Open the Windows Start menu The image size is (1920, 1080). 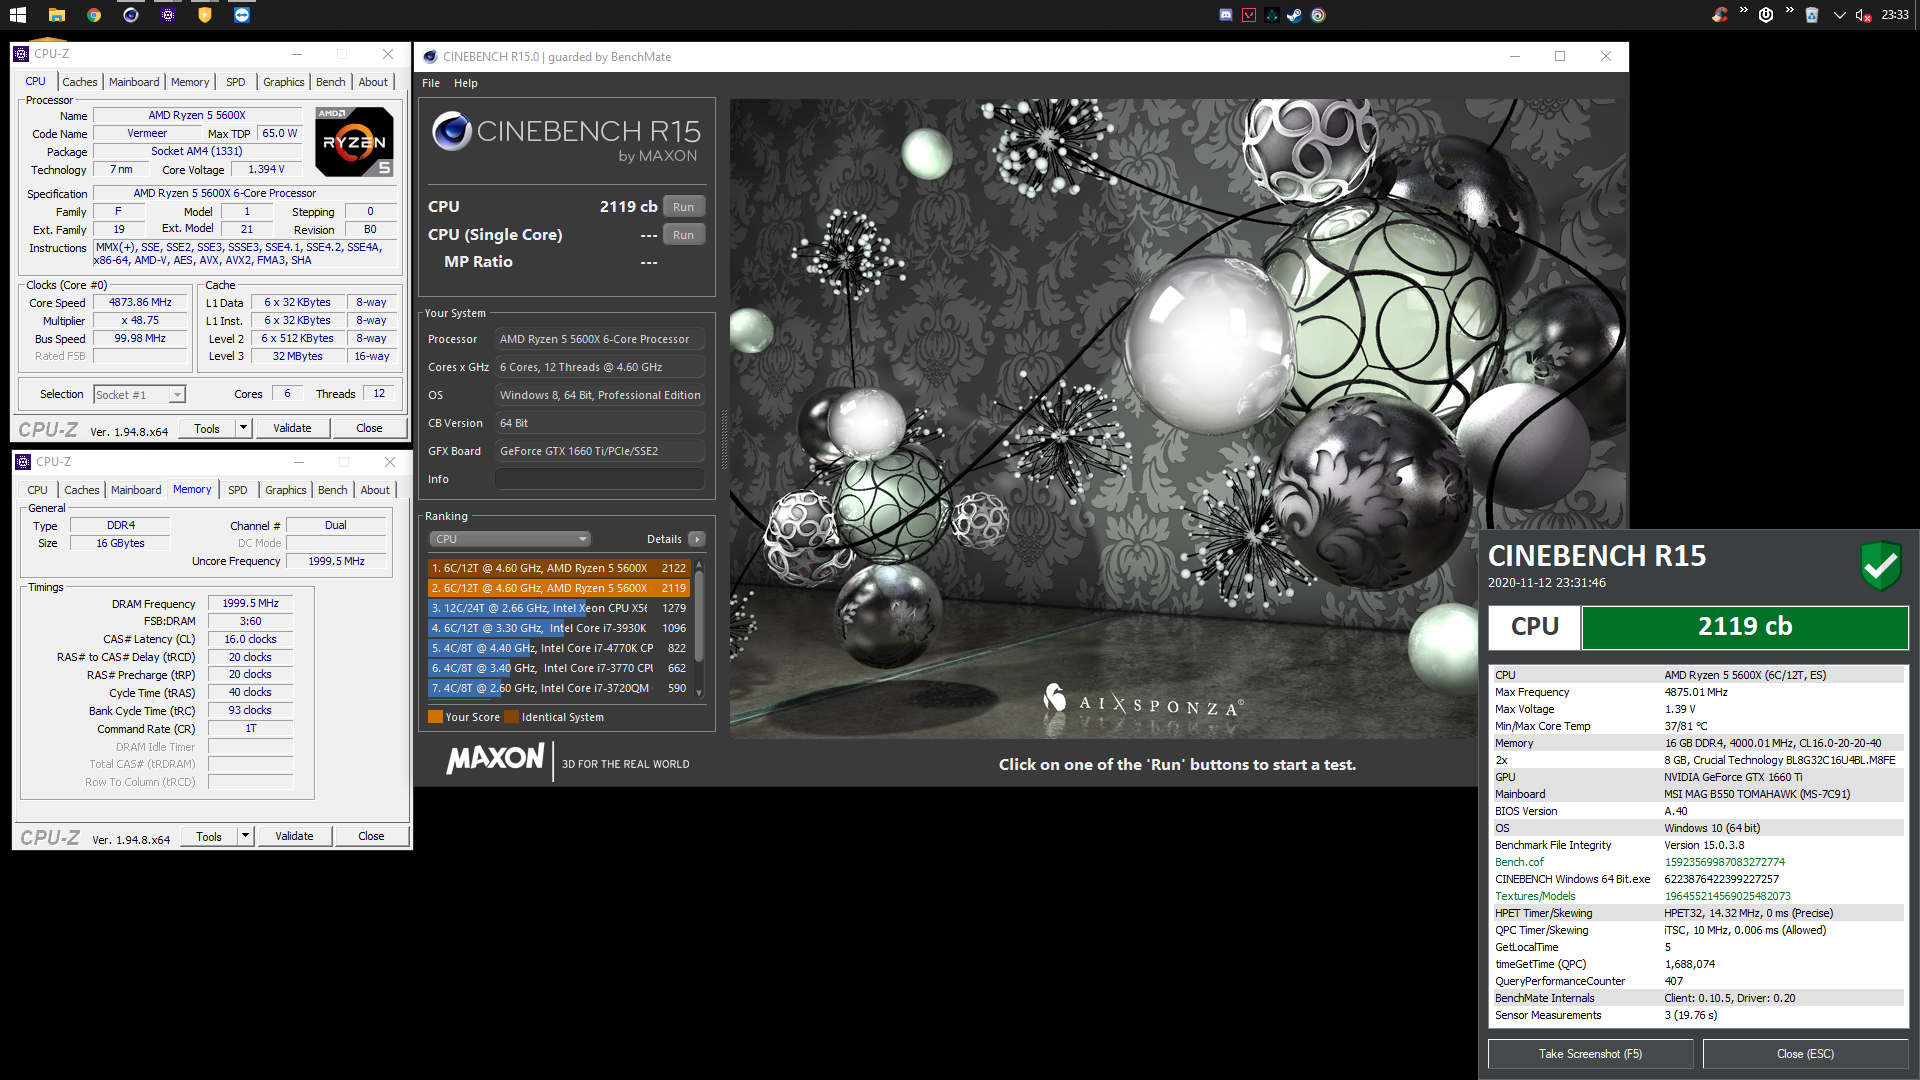click(18, 15)
